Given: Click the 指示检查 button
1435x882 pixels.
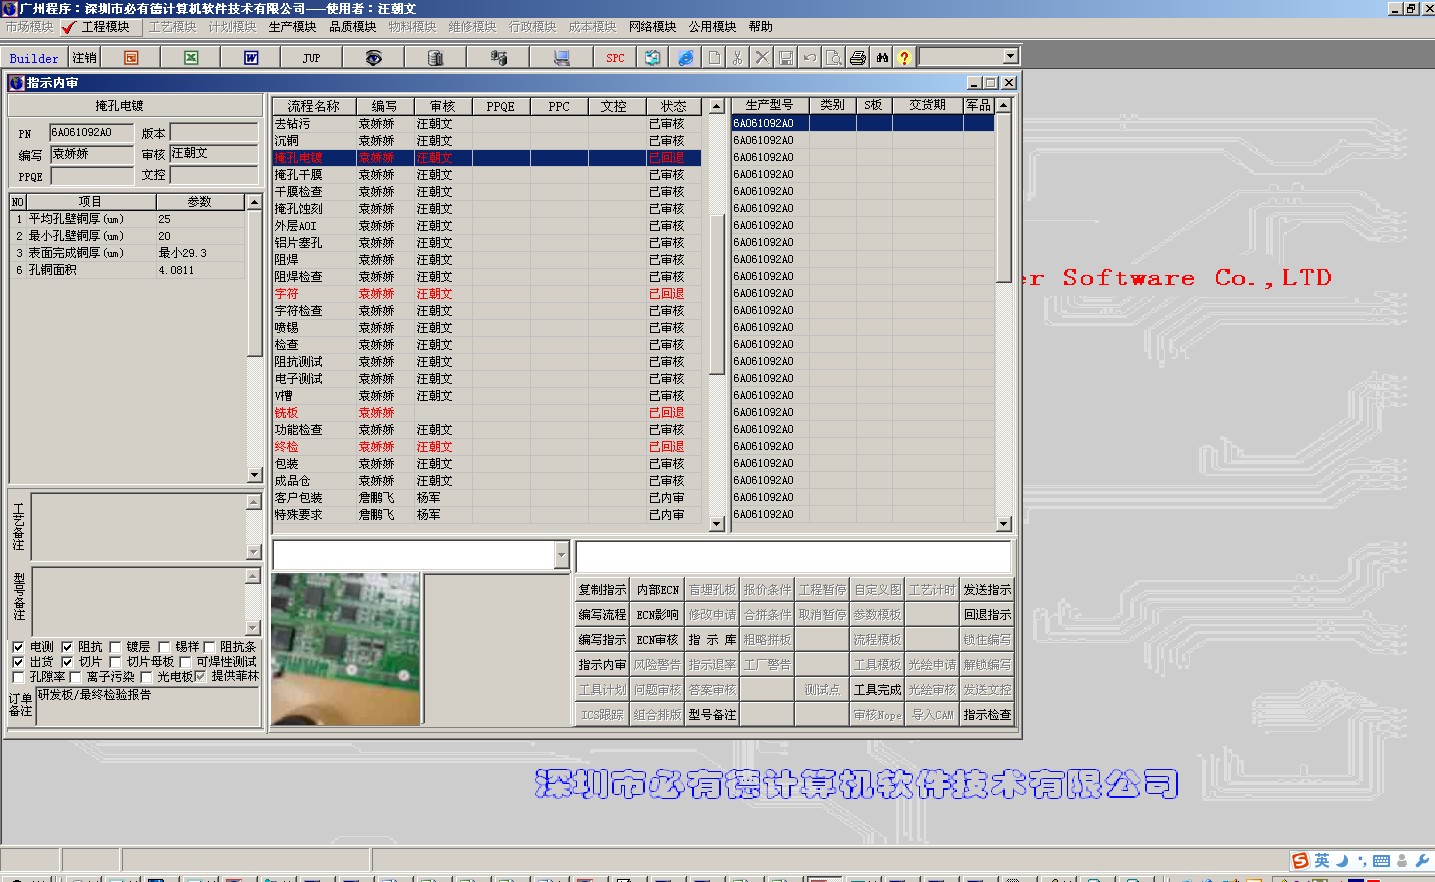Looking at the screenshot, I should [987, 715].
